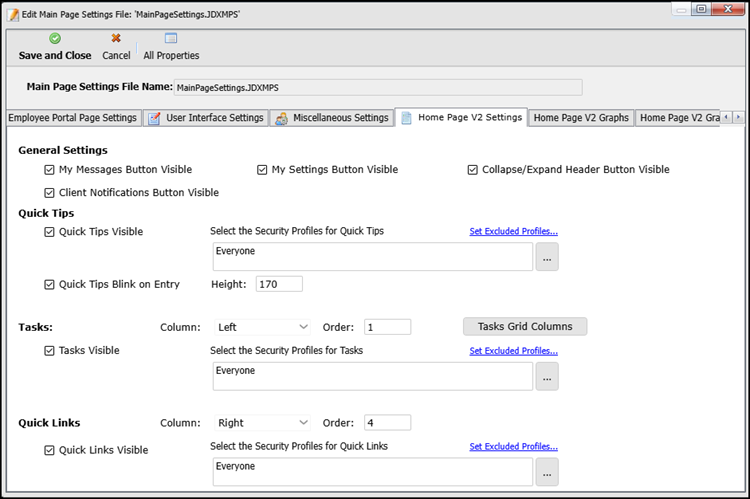Toggle My Settings Button Visible checkbox
750x499 pixels.
[262, 170]
